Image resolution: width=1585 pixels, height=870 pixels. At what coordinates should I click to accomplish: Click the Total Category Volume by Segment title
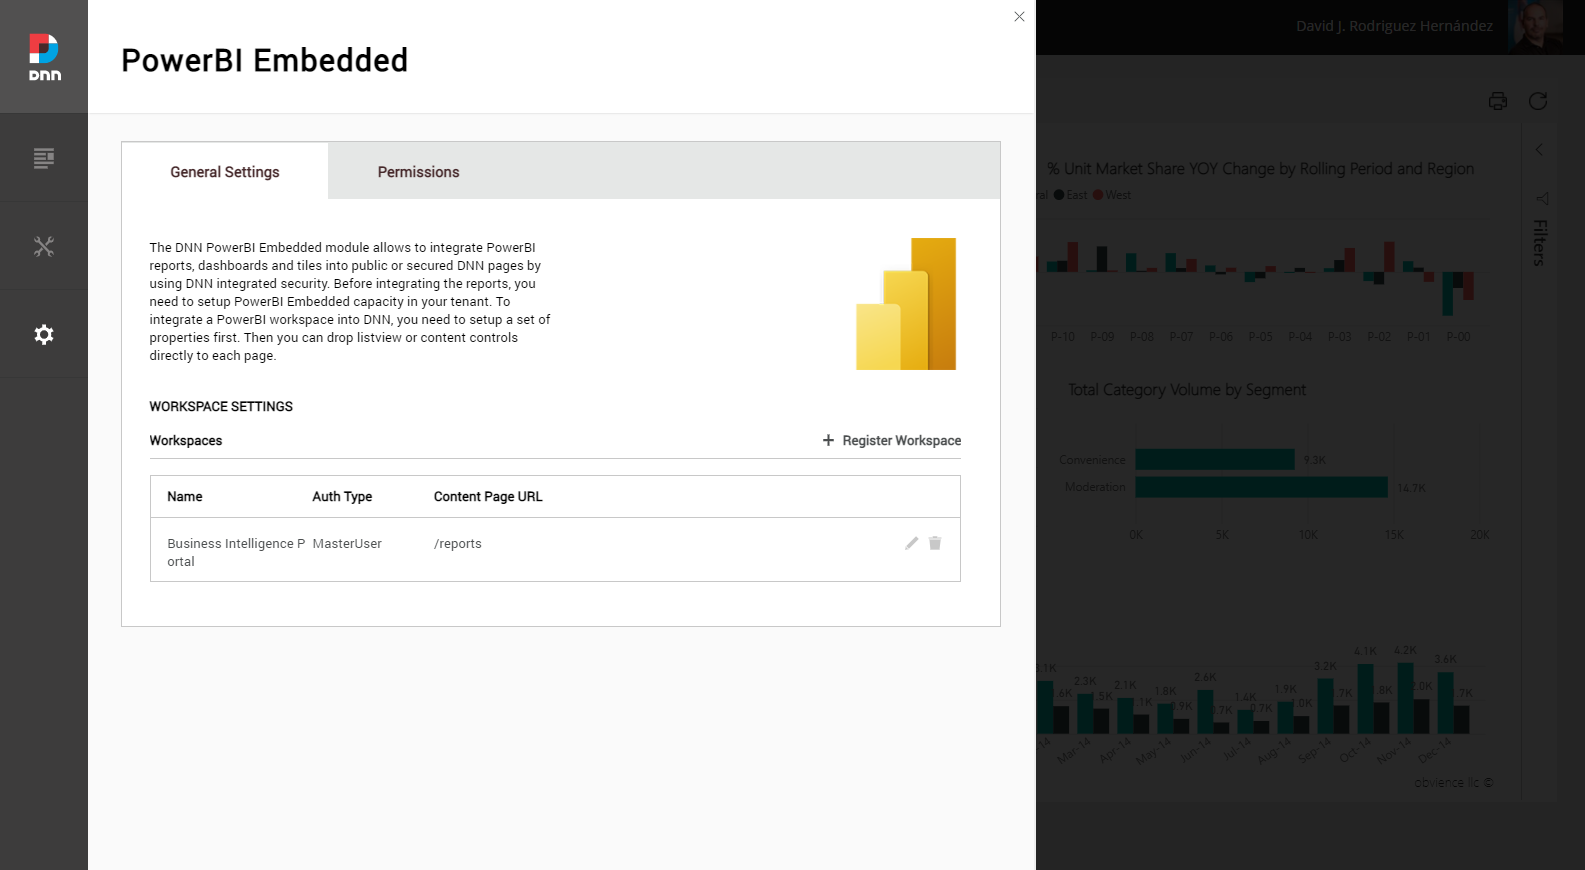click(x=1187, y=390)
